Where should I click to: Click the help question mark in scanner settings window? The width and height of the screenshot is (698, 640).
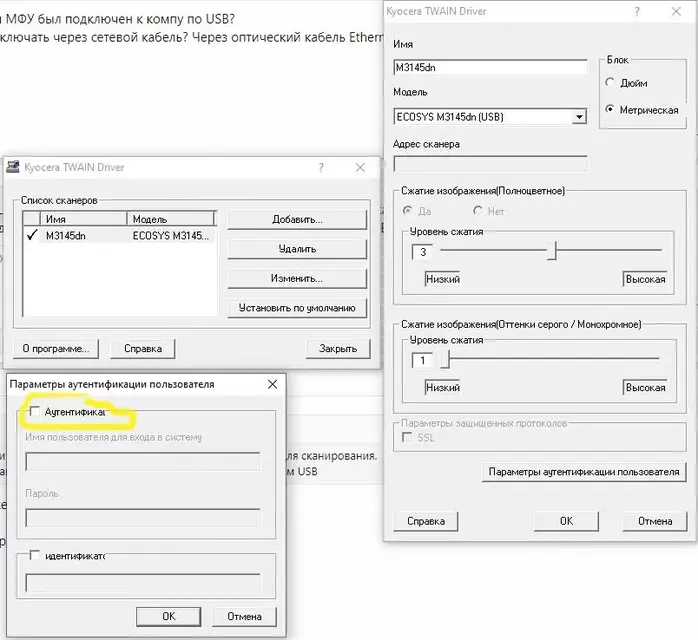coord(637,12)
